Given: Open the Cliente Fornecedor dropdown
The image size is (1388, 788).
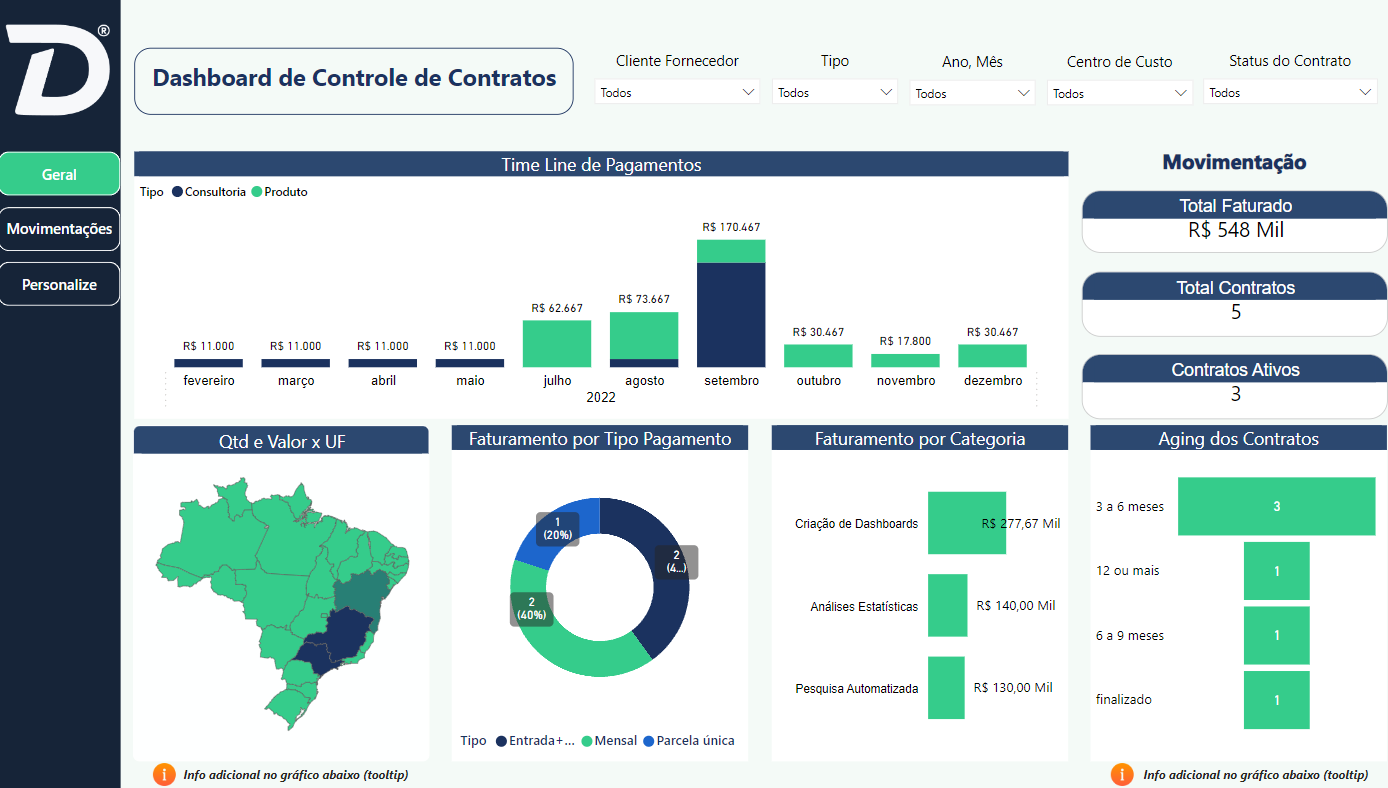Looking at the screenshot, I should click(677, 93).
